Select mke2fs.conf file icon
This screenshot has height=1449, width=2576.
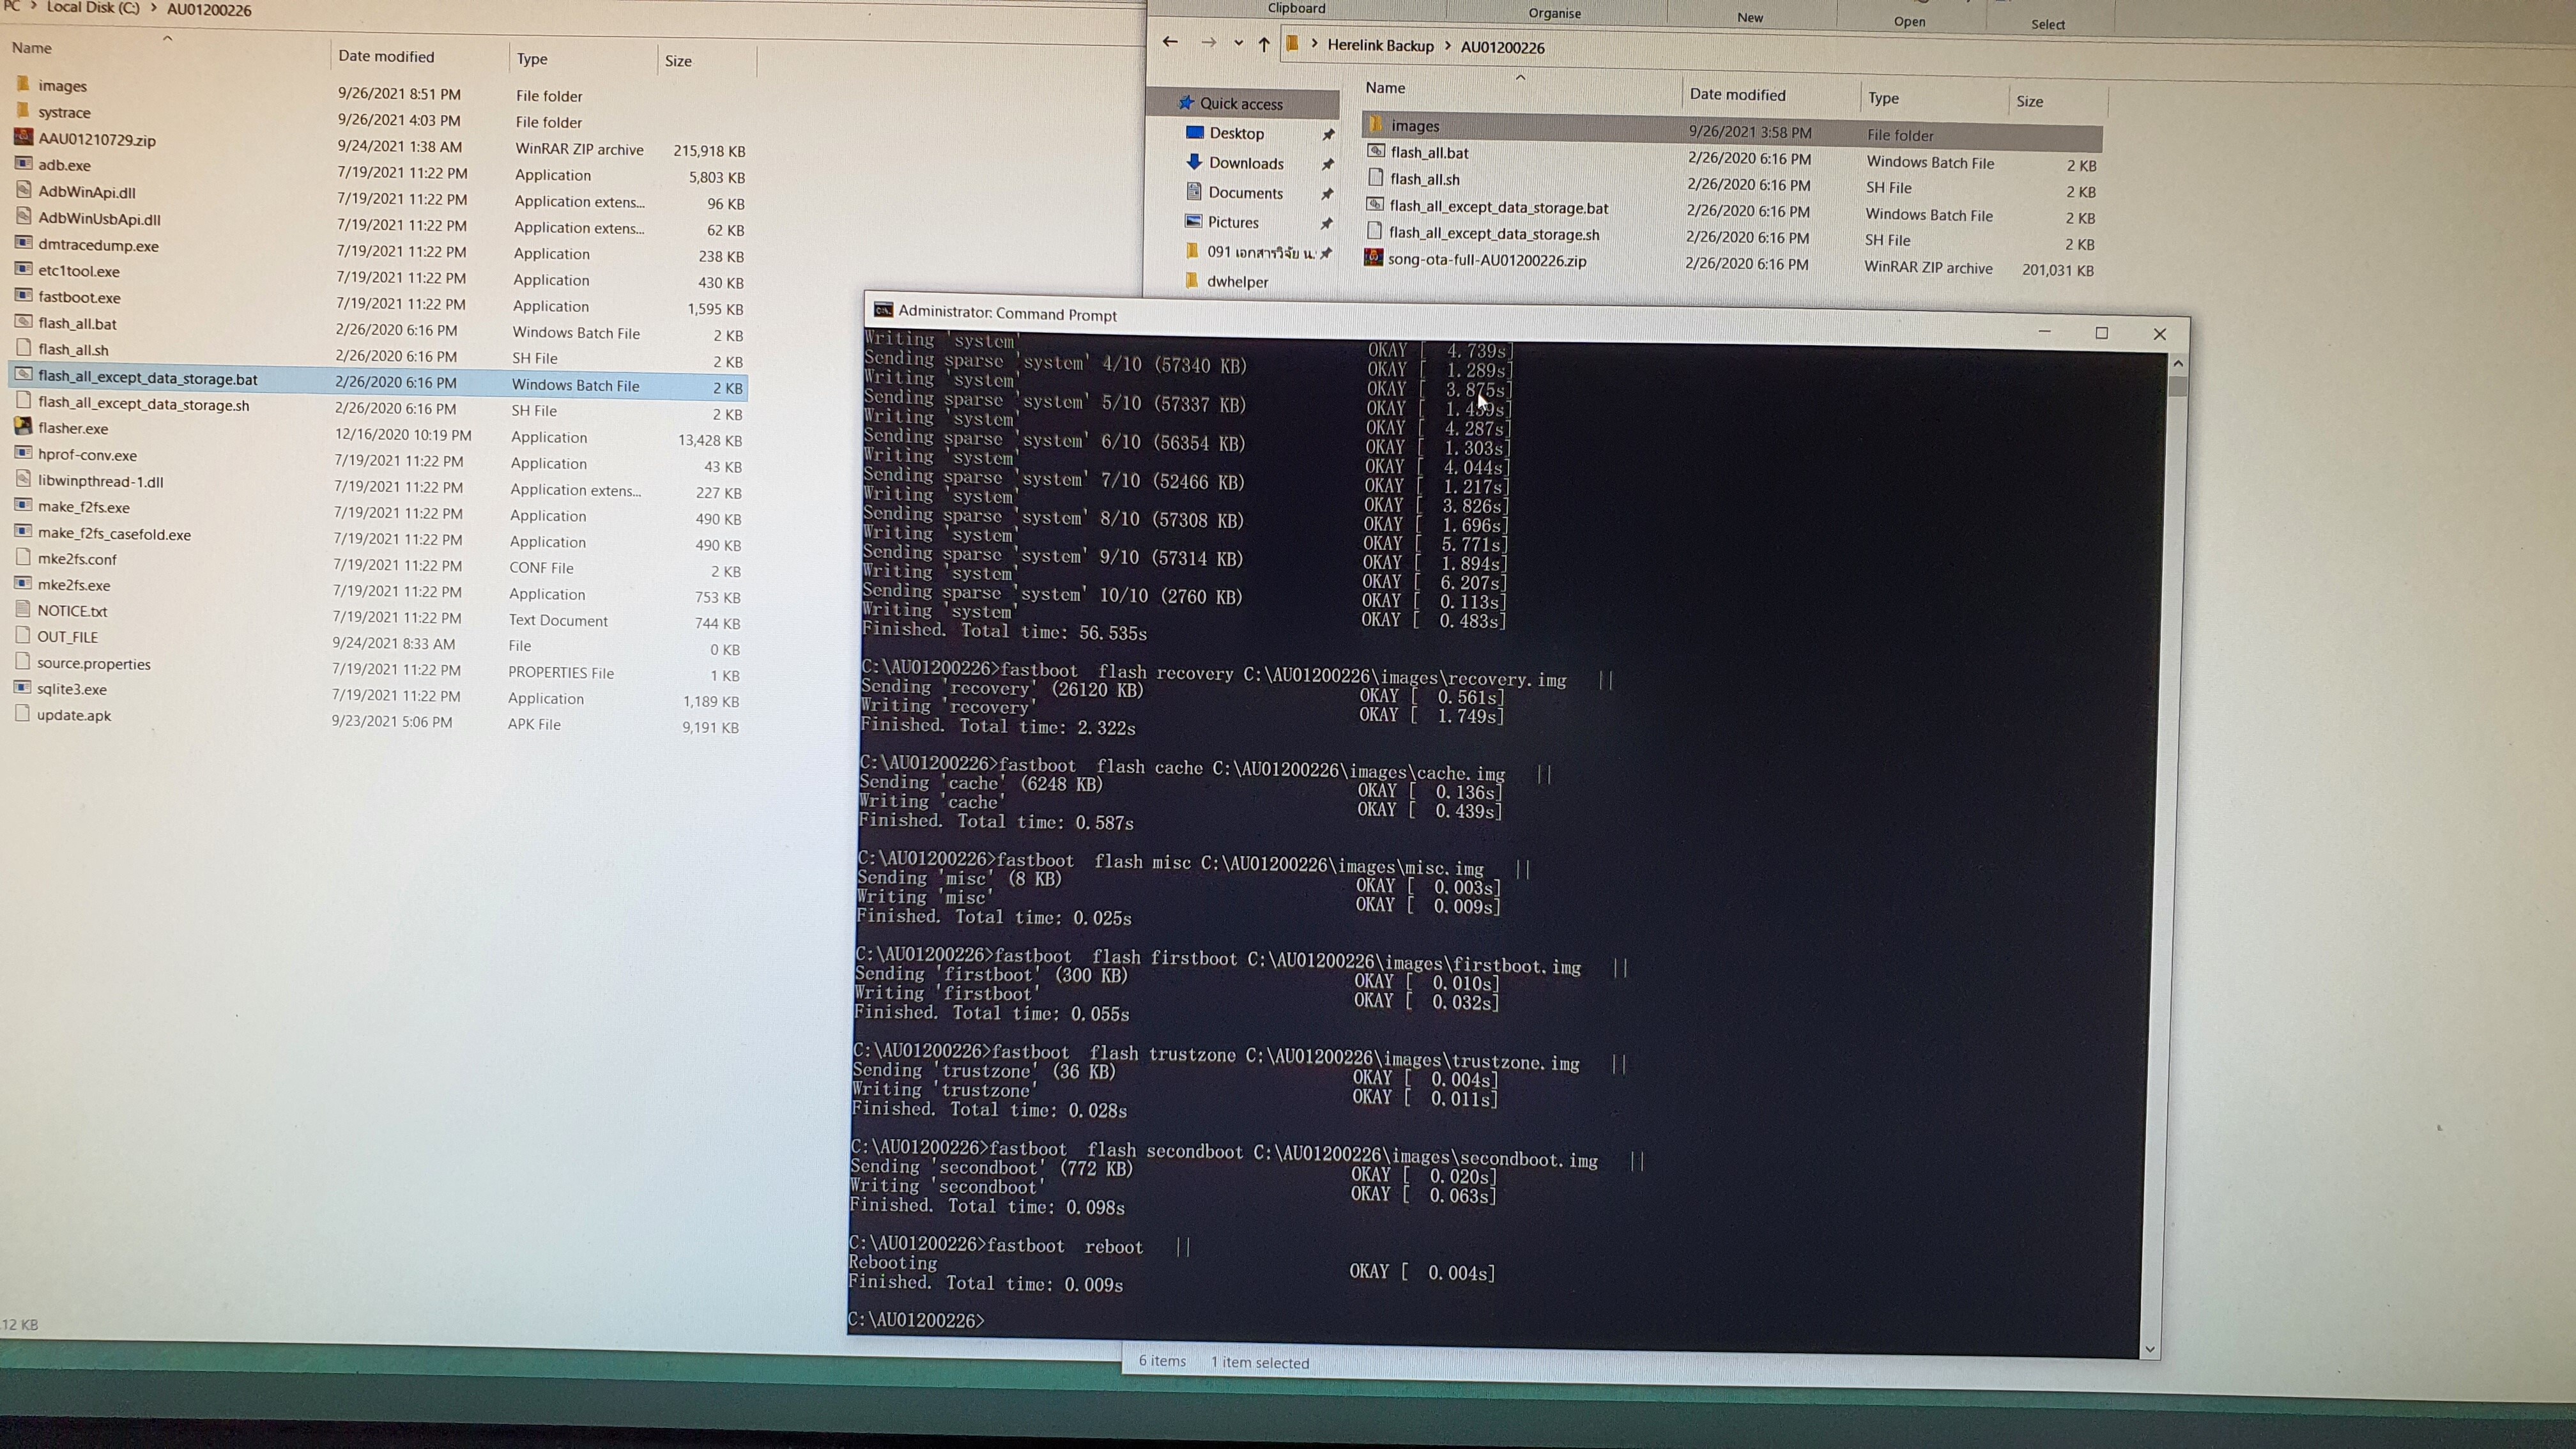[23, 558]
